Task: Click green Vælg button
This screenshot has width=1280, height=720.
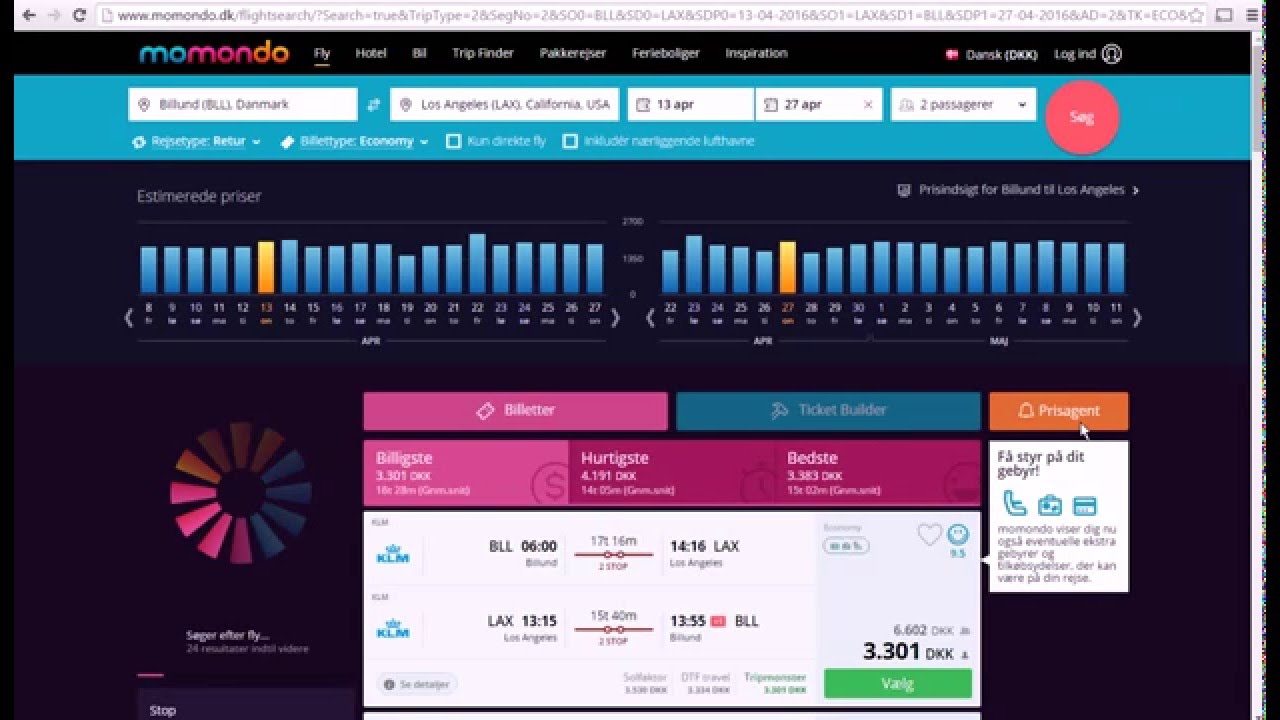Action: (898, 684)
